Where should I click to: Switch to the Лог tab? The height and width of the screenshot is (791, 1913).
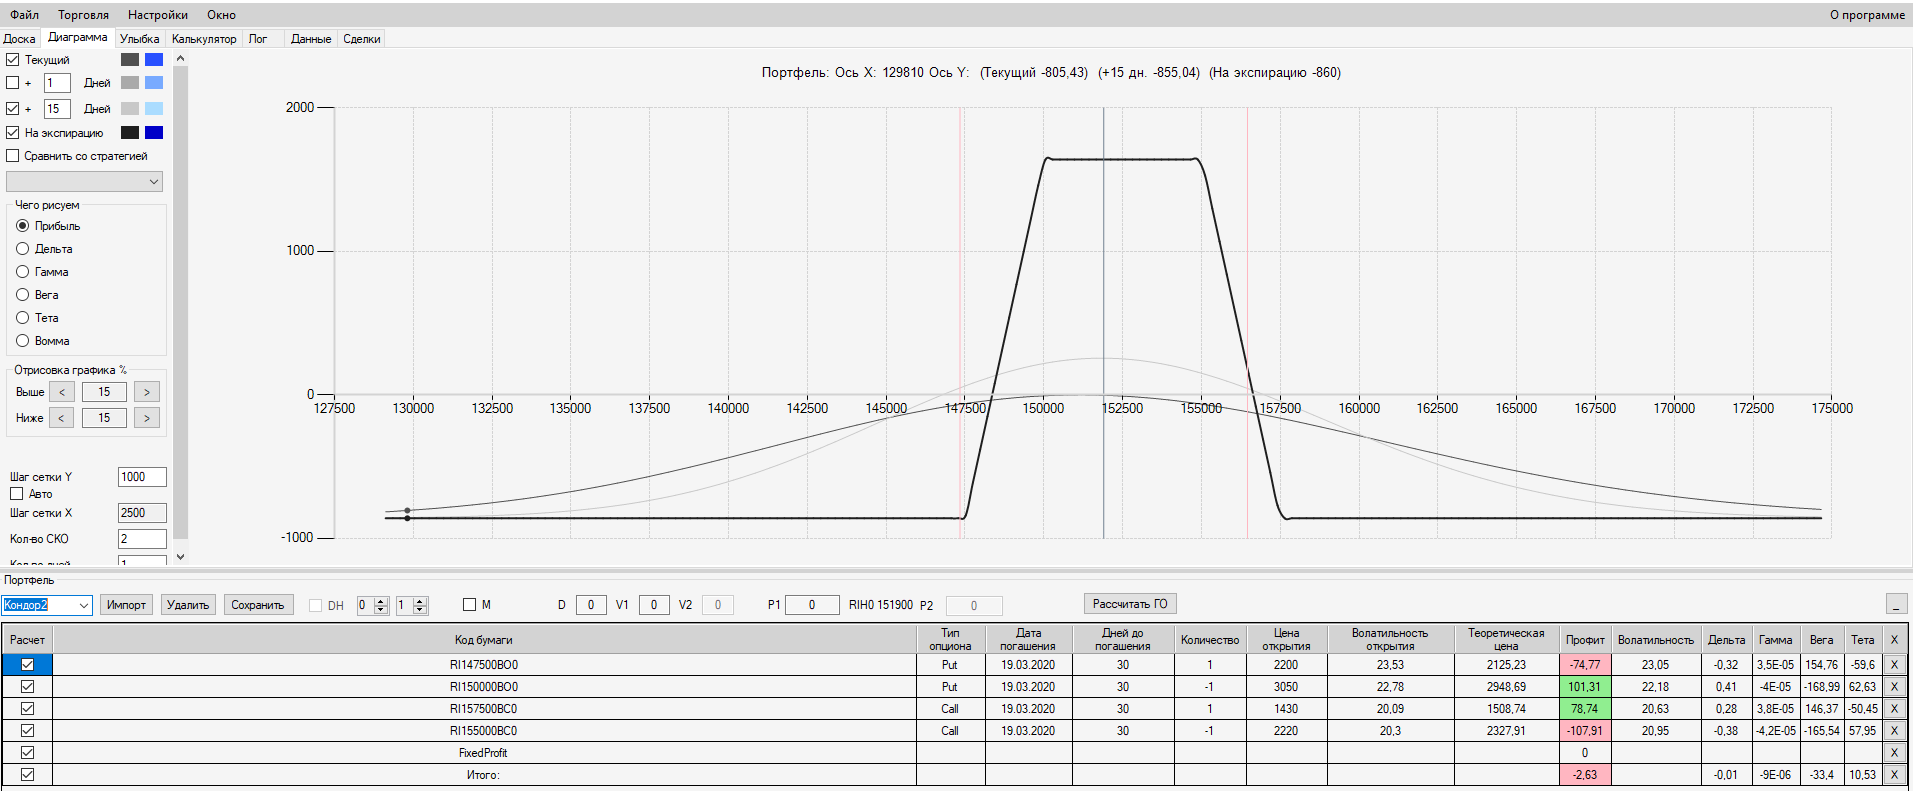click(x=258, y=39)
